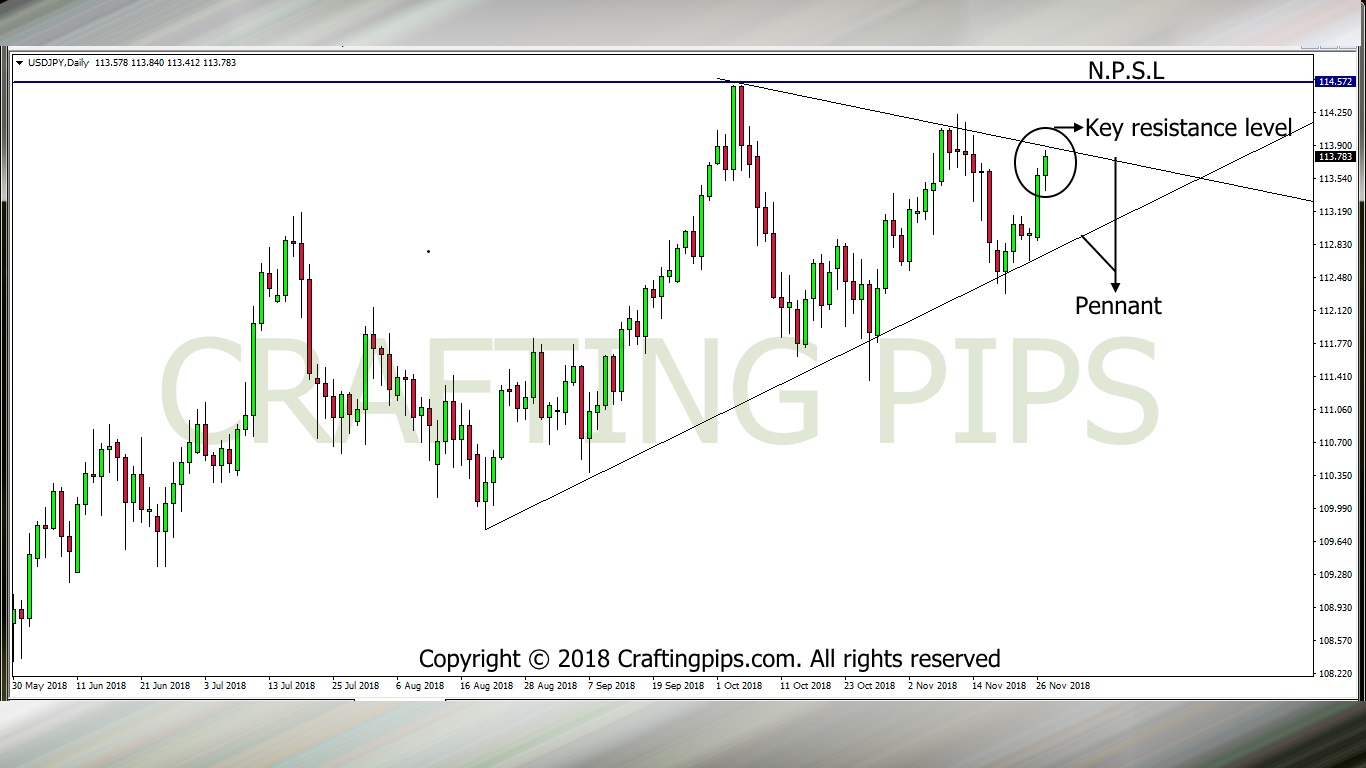Select low price 113.412 in chart header
Screen dimensions: 1366x768
coord(184,63)
